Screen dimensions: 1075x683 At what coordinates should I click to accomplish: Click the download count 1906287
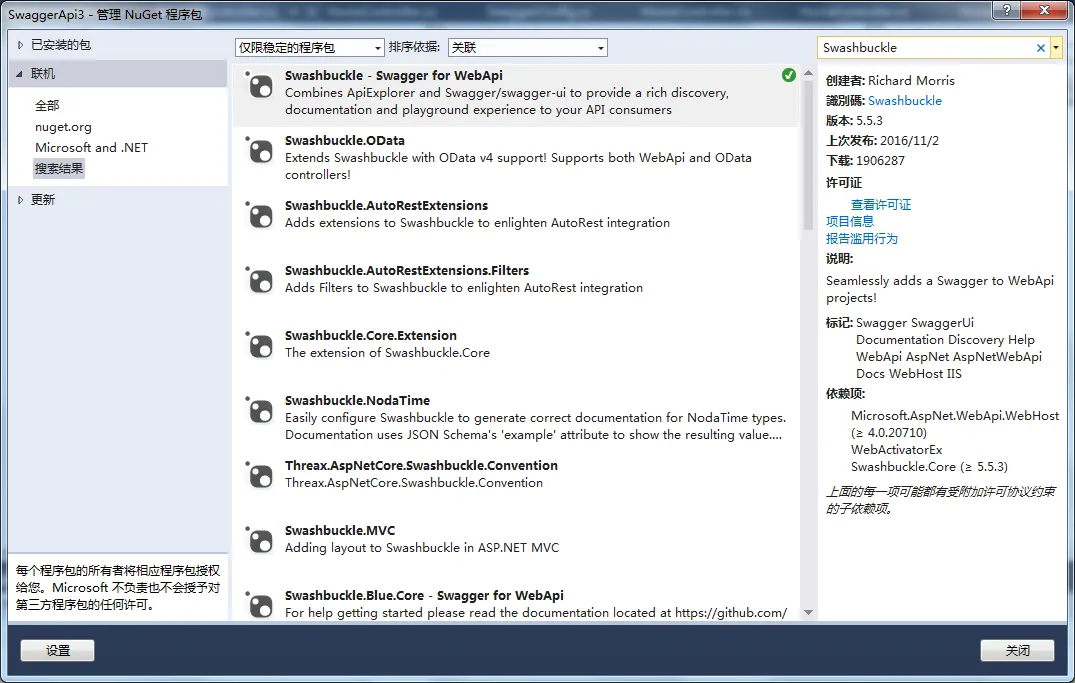click(x=880, y=161)
